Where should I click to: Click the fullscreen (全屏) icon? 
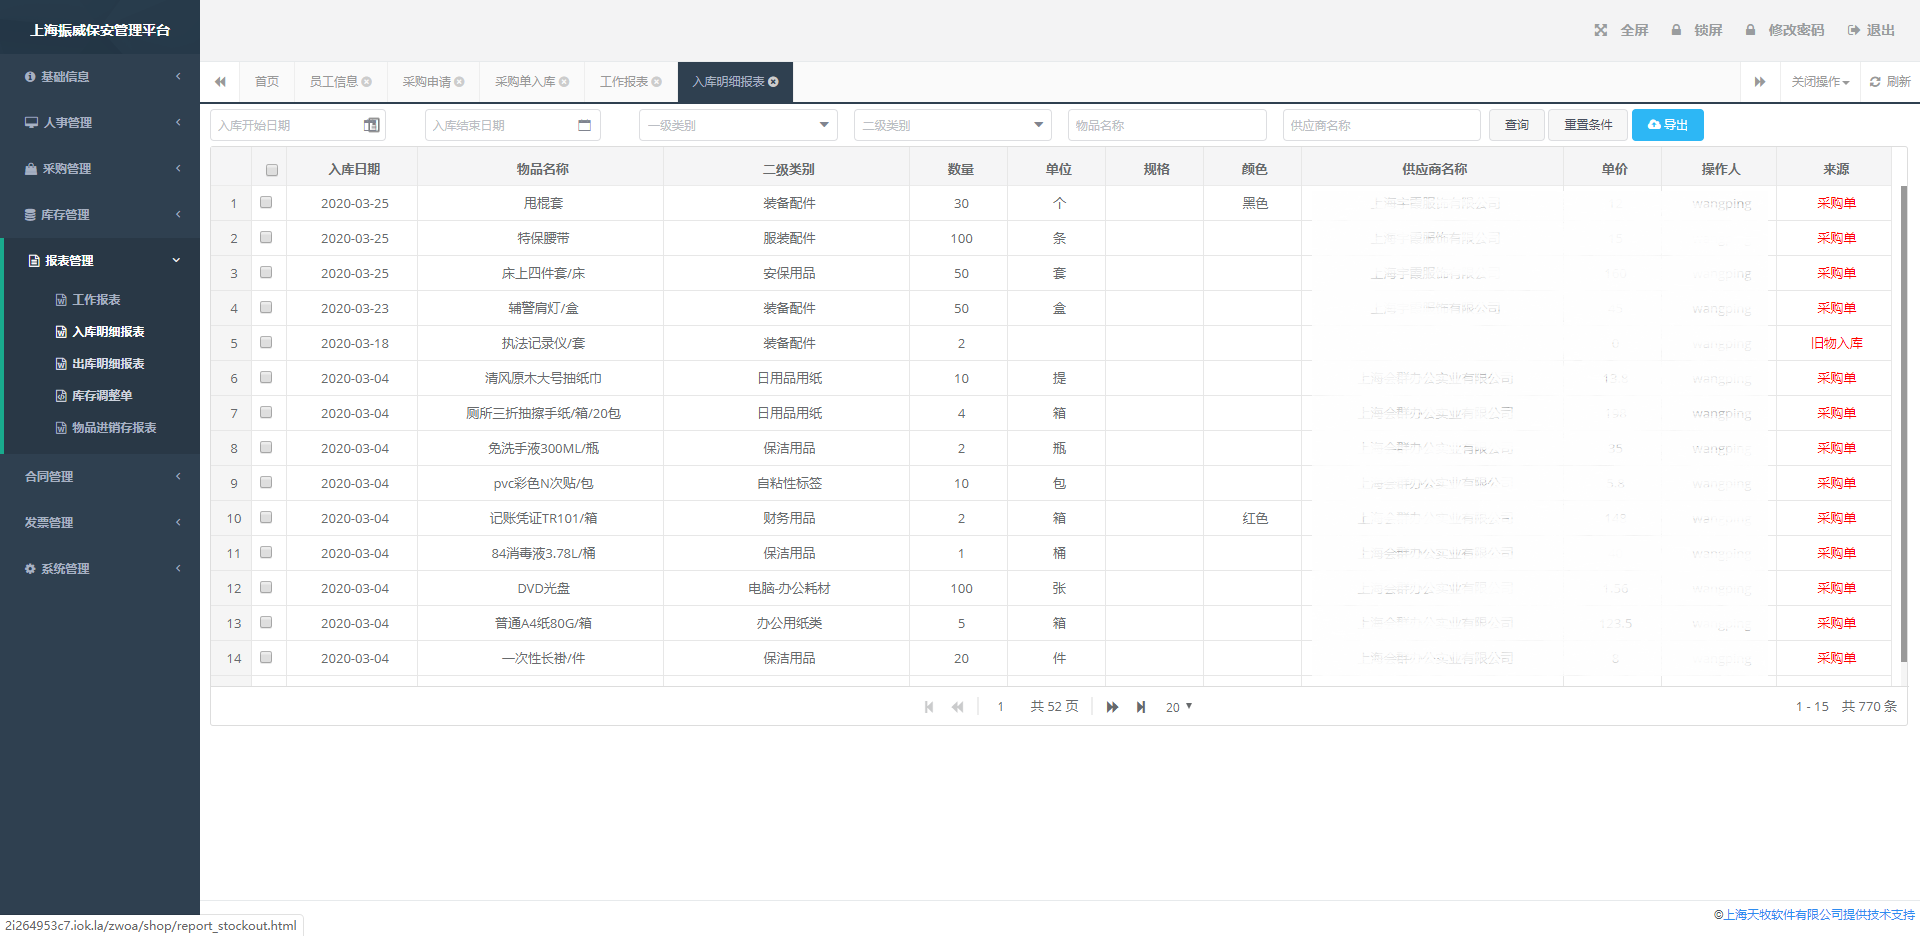(x=1601, y=30)
